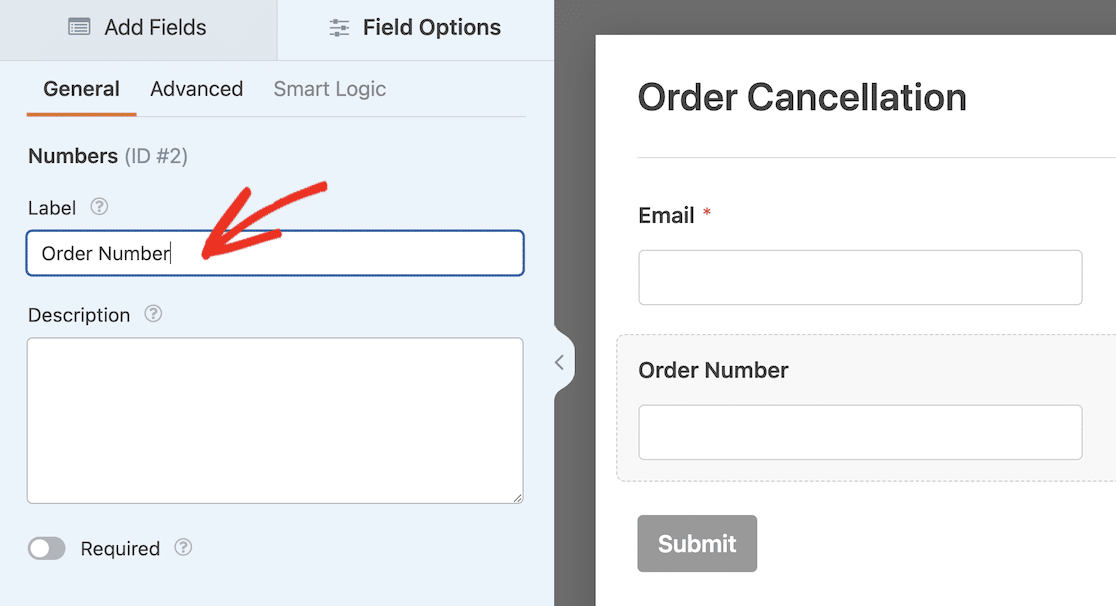Click the help icon next to Description
1116x606 pixels.
[x=153, y=314]
